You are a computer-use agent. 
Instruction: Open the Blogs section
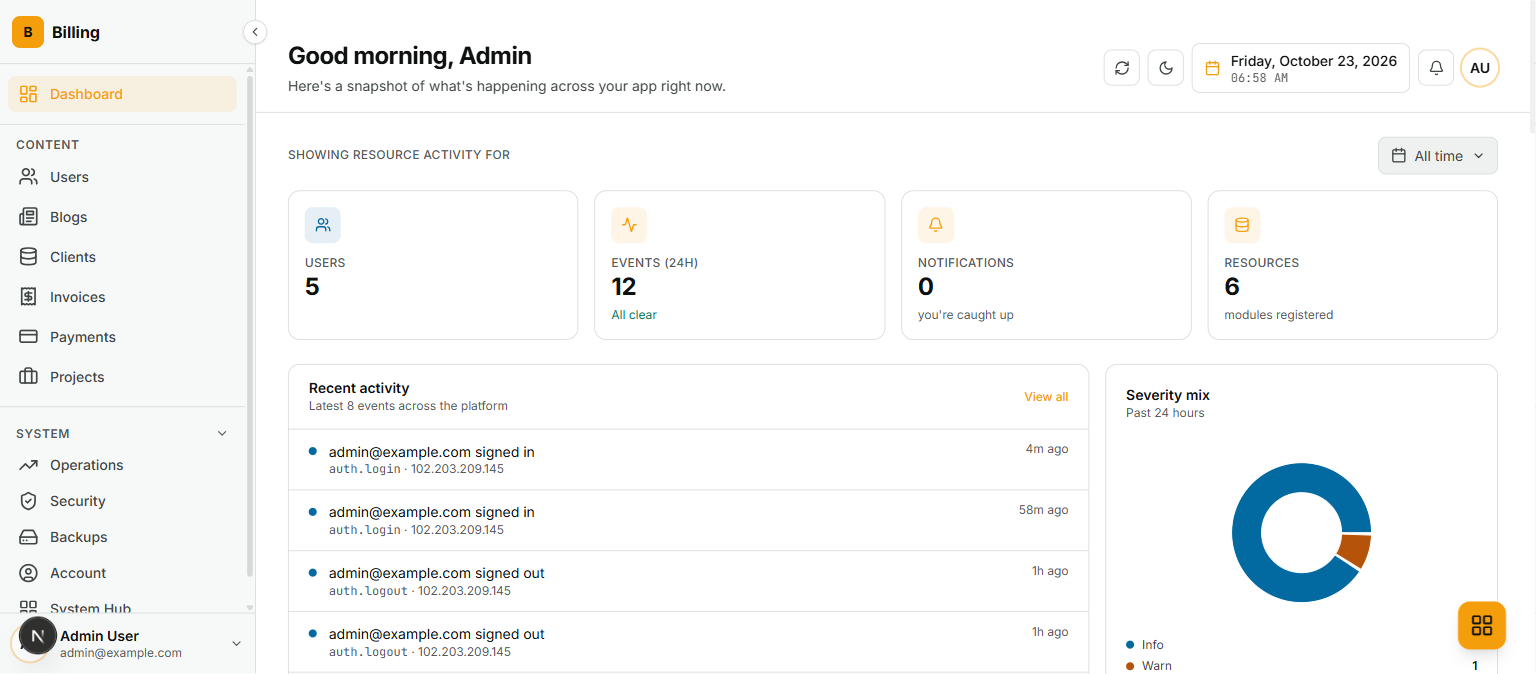coord(122,217)
